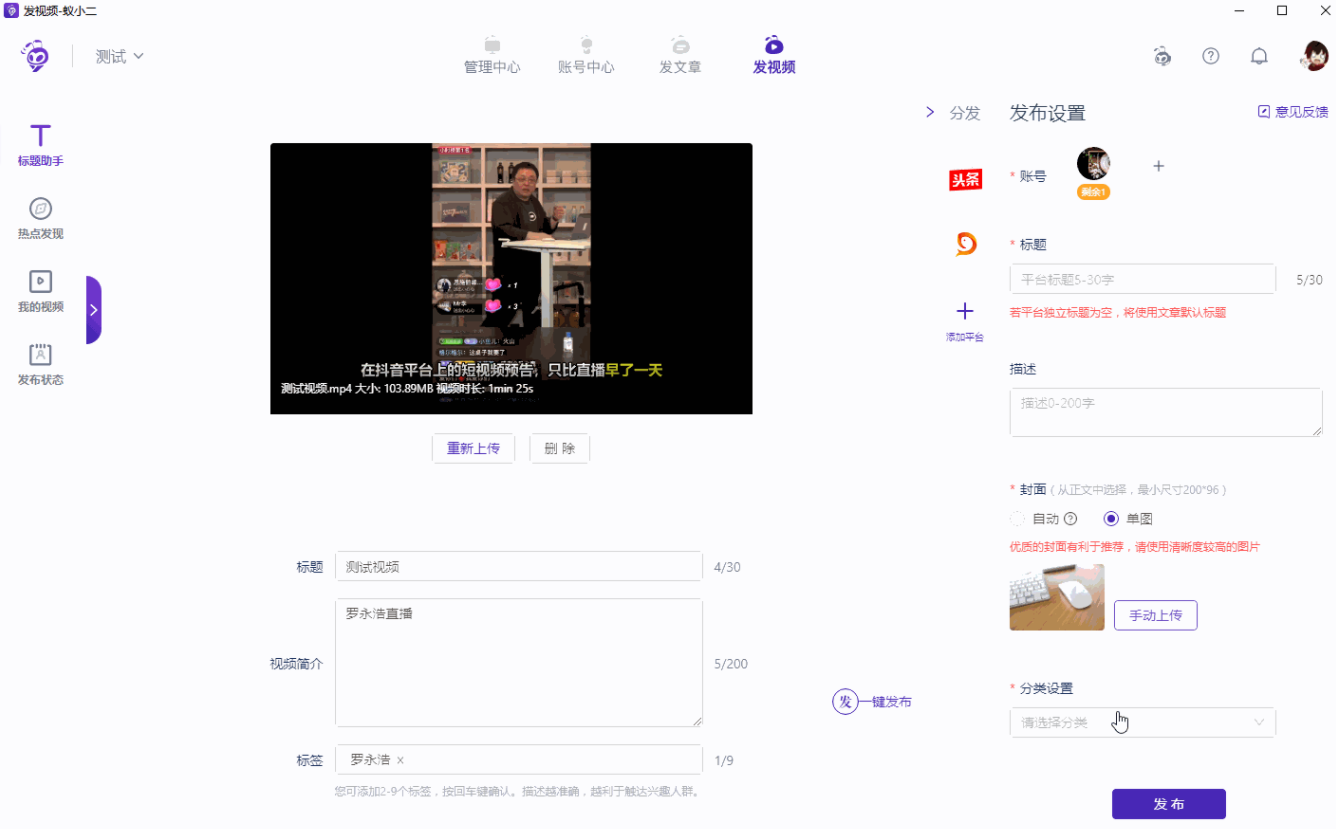The width and height of the screenshot is (1336, 829).
Task: Open 我的视频 in the sidebar
Action: pyautogui.click(x=40, y=291)
